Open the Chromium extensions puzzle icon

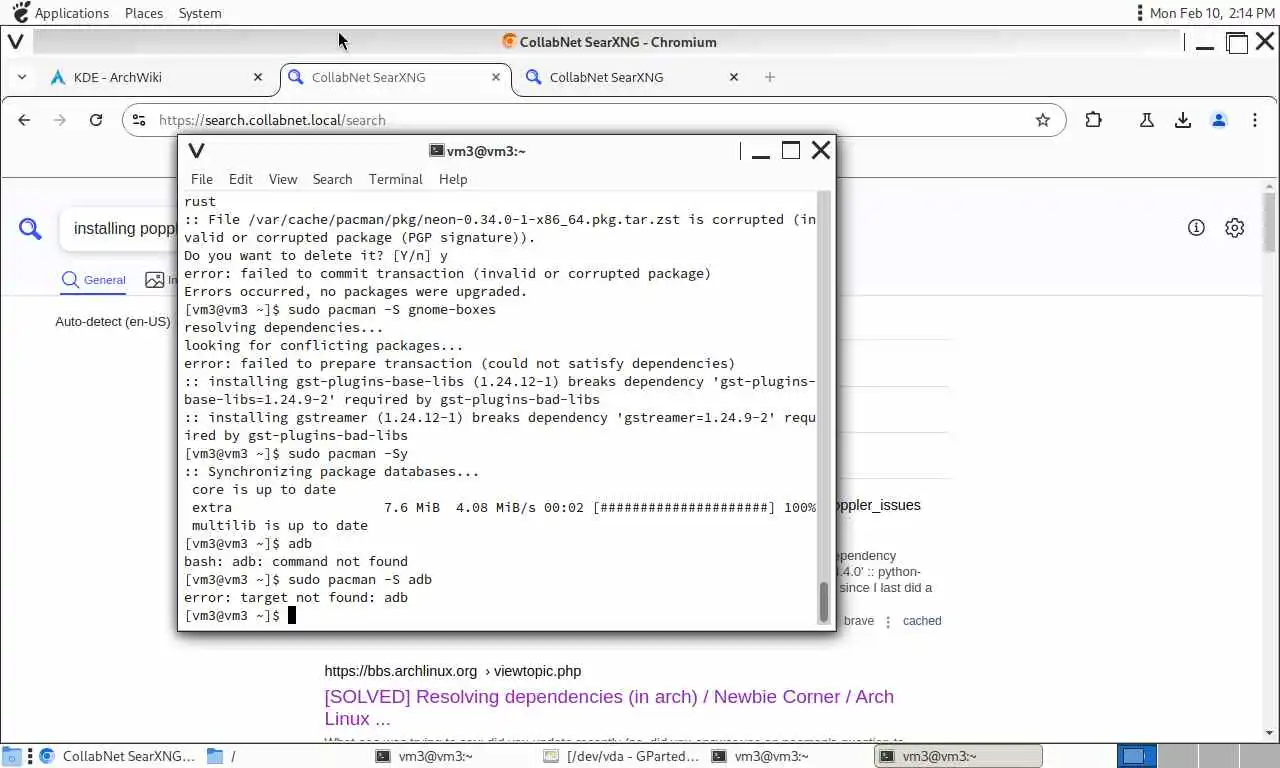coord(1093,120)
